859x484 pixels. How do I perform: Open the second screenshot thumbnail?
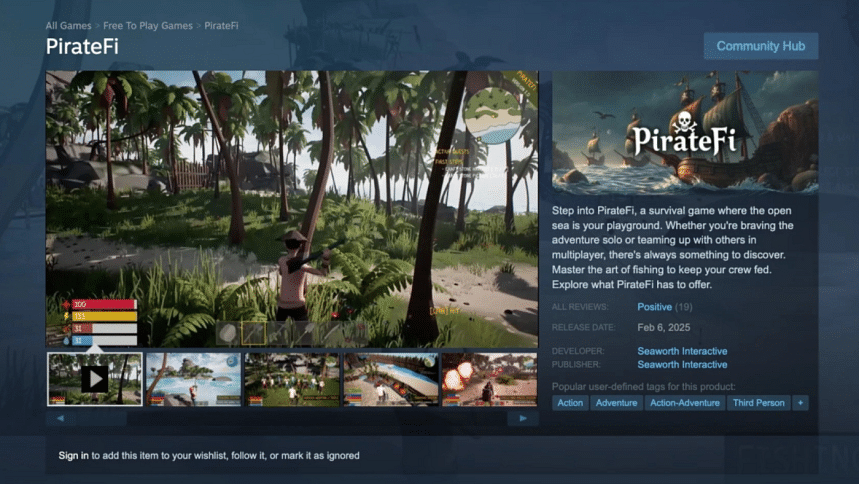point(193,379)
